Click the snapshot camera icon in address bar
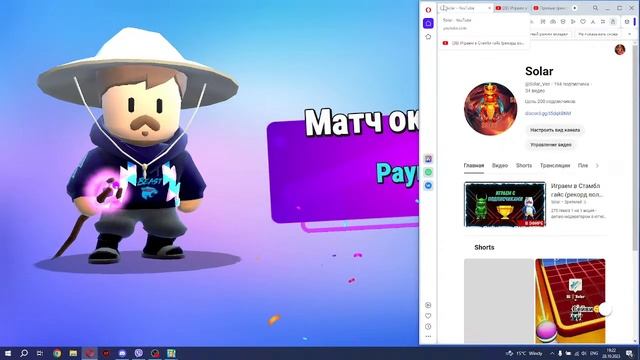The height and width of the screenshot is (360, 640). click(x=553, y=22)
